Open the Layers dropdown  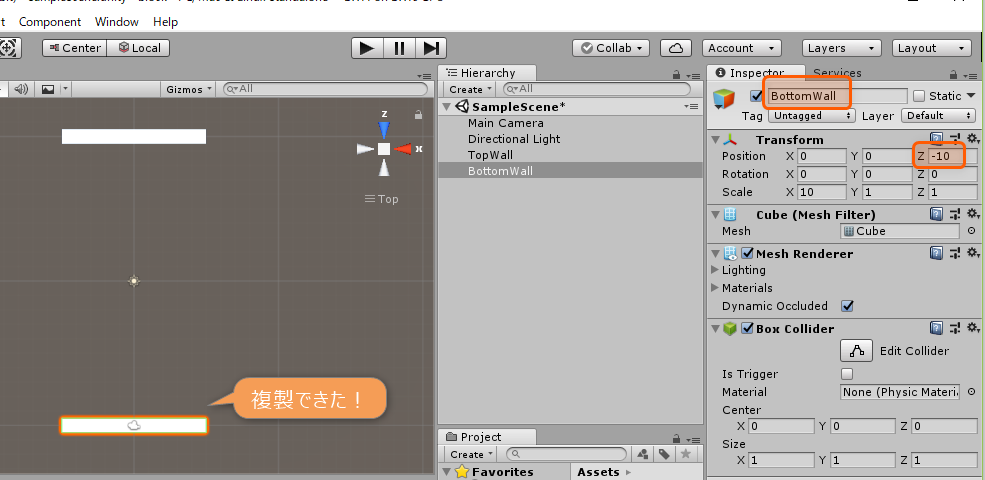coord(842,48)
